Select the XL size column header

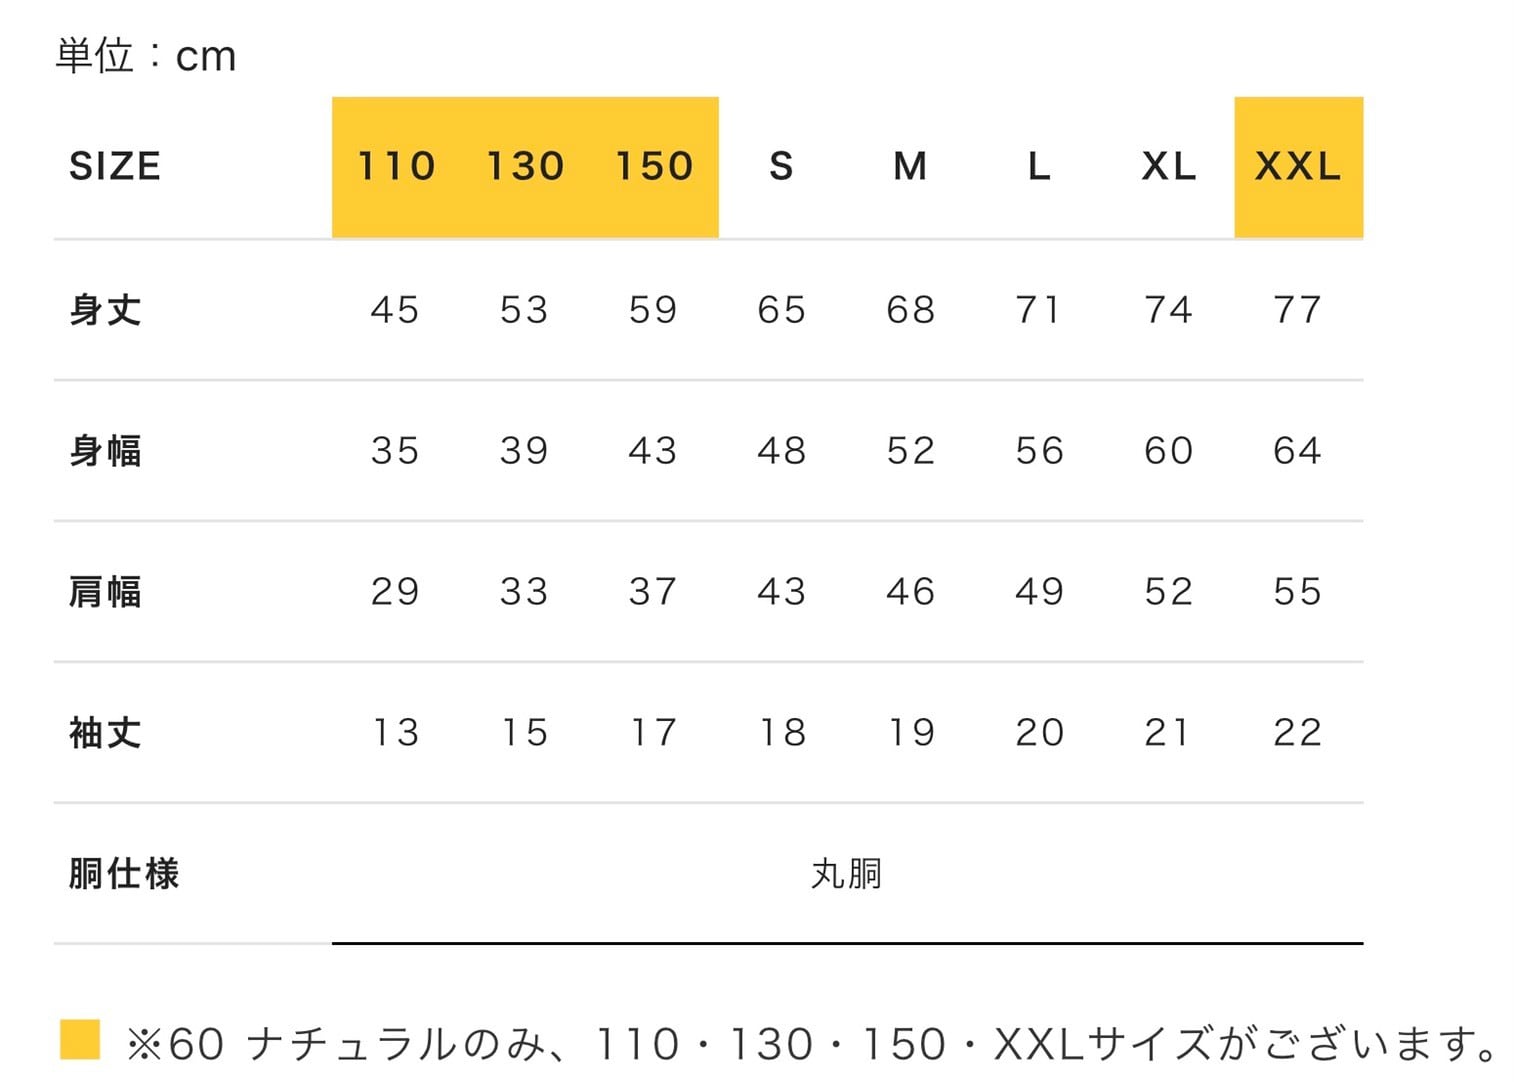pos(1168,166)
